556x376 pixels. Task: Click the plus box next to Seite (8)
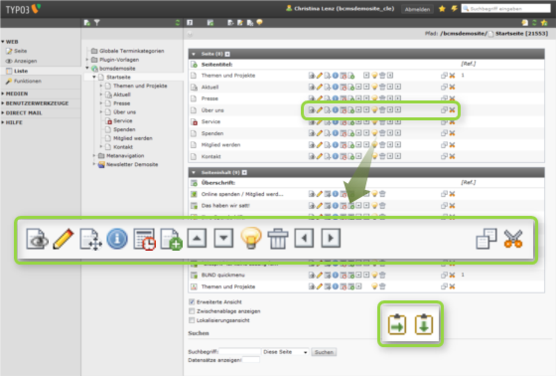pos(227,54)
